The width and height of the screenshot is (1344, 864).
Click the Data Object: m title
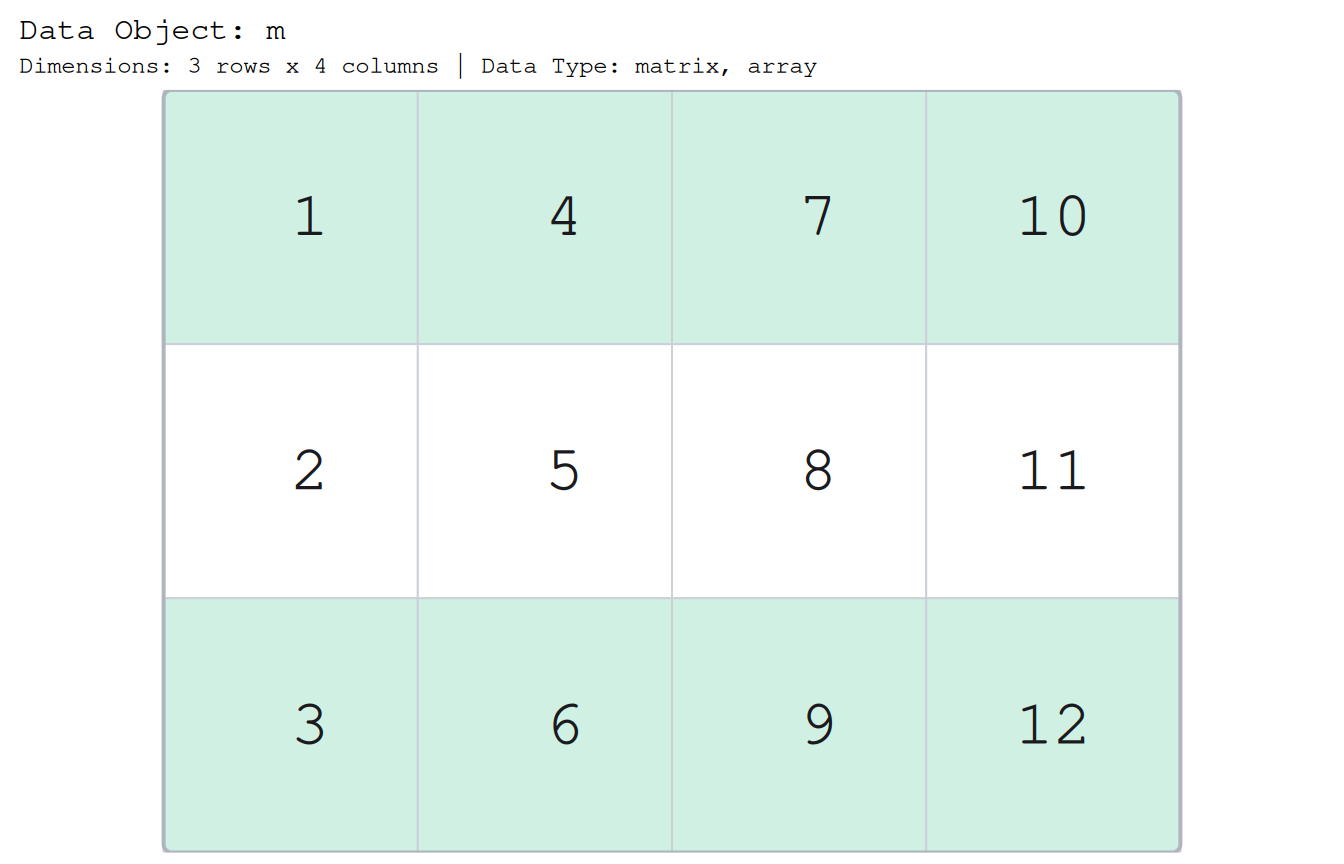153,31
